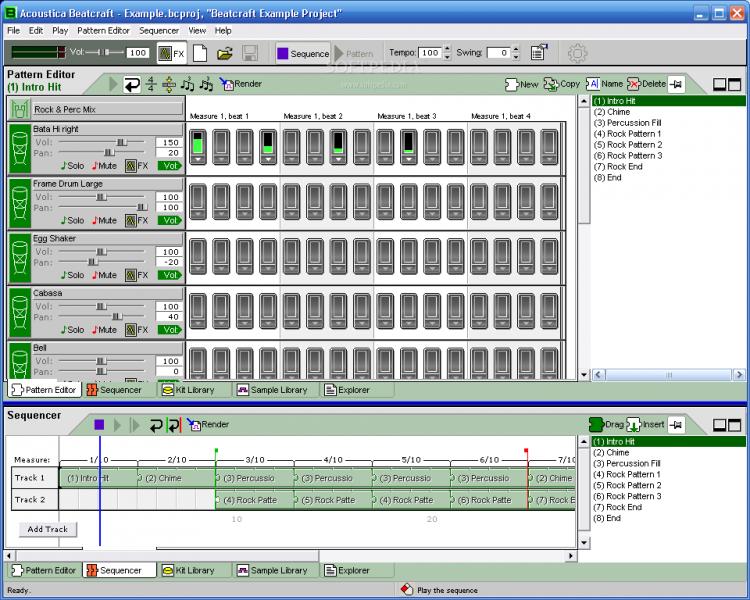Screen dimensions: 750x600
Task: Stop the sequencer with purple square
Action: 99,425
